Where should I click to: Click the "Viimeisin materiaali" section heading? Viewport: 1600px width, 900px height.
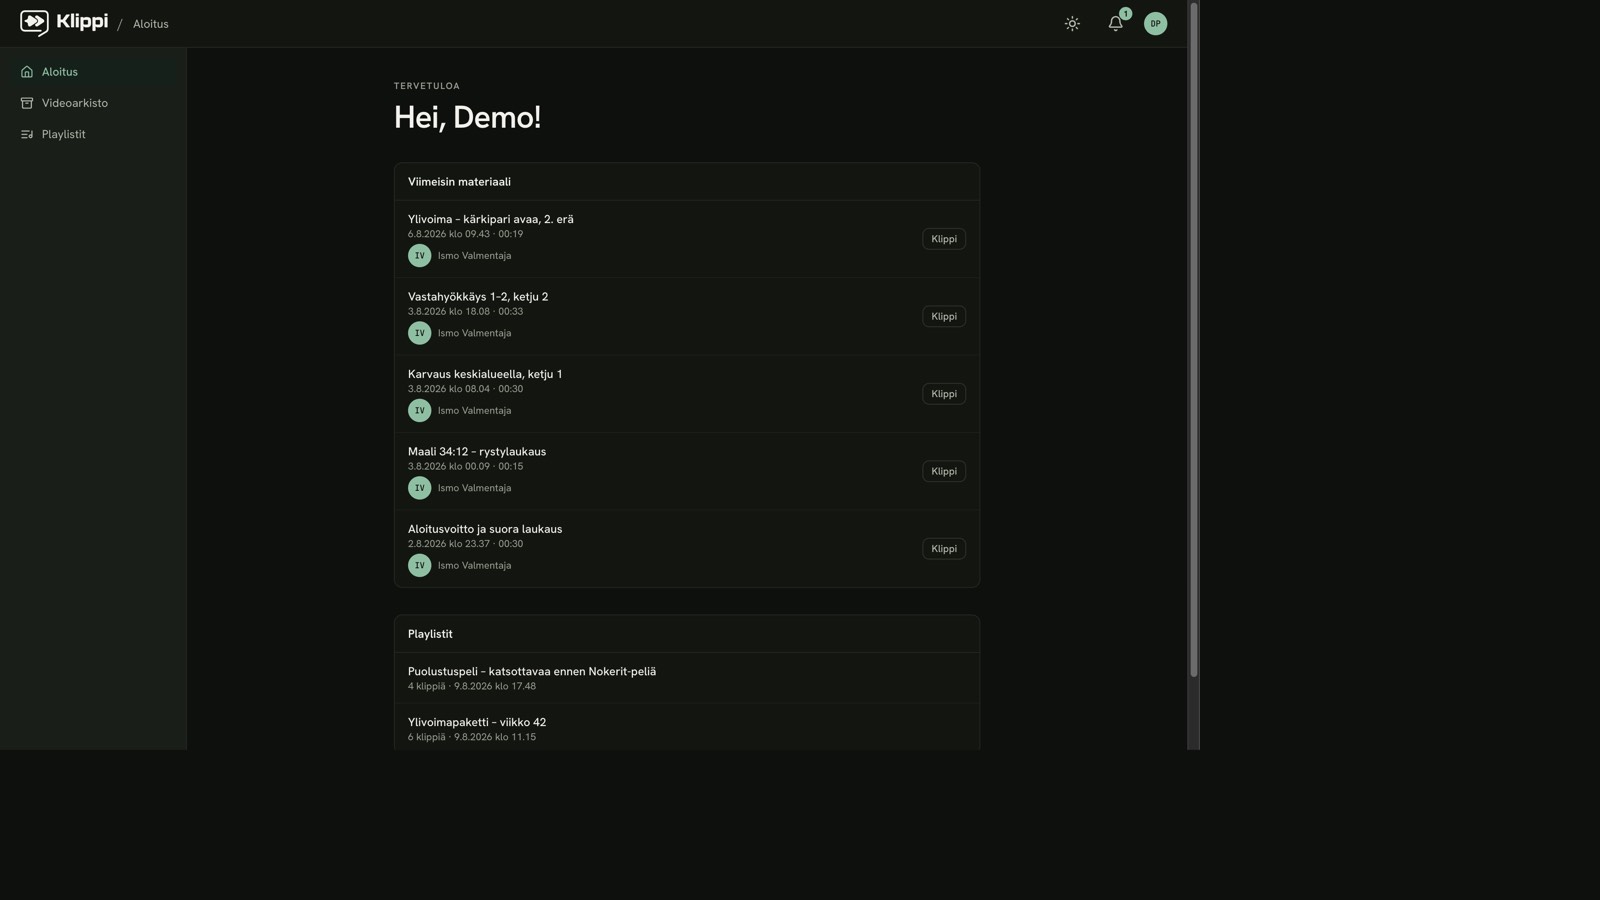pyautogui.click(x=459, y=182)
